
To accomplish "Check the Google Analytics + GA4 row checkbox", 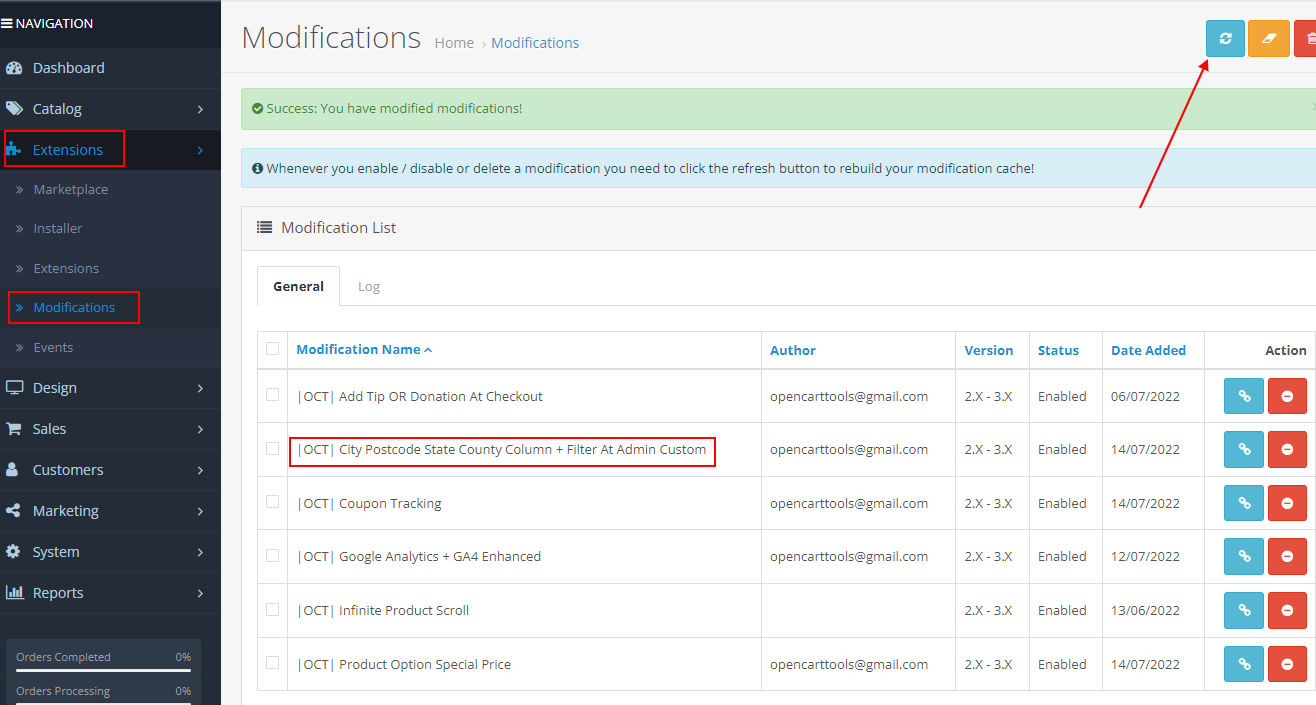I will click(x=272, y=555).
